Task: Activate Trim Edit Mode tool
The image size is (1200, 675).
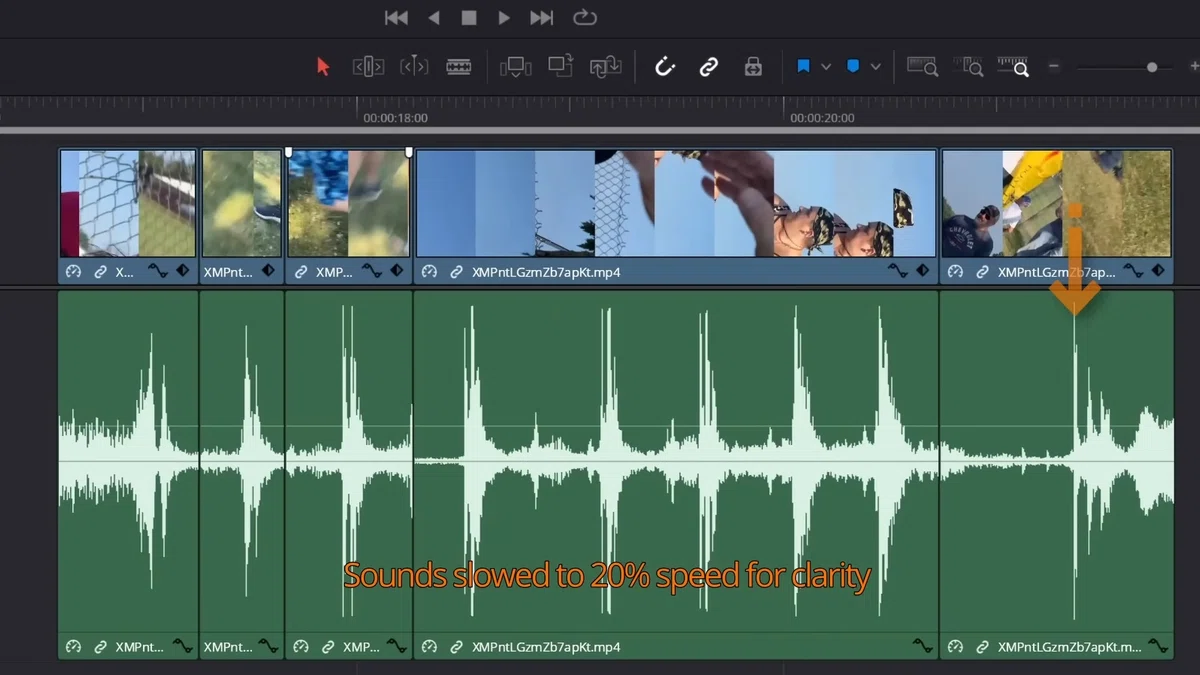Action: point(368,67)
